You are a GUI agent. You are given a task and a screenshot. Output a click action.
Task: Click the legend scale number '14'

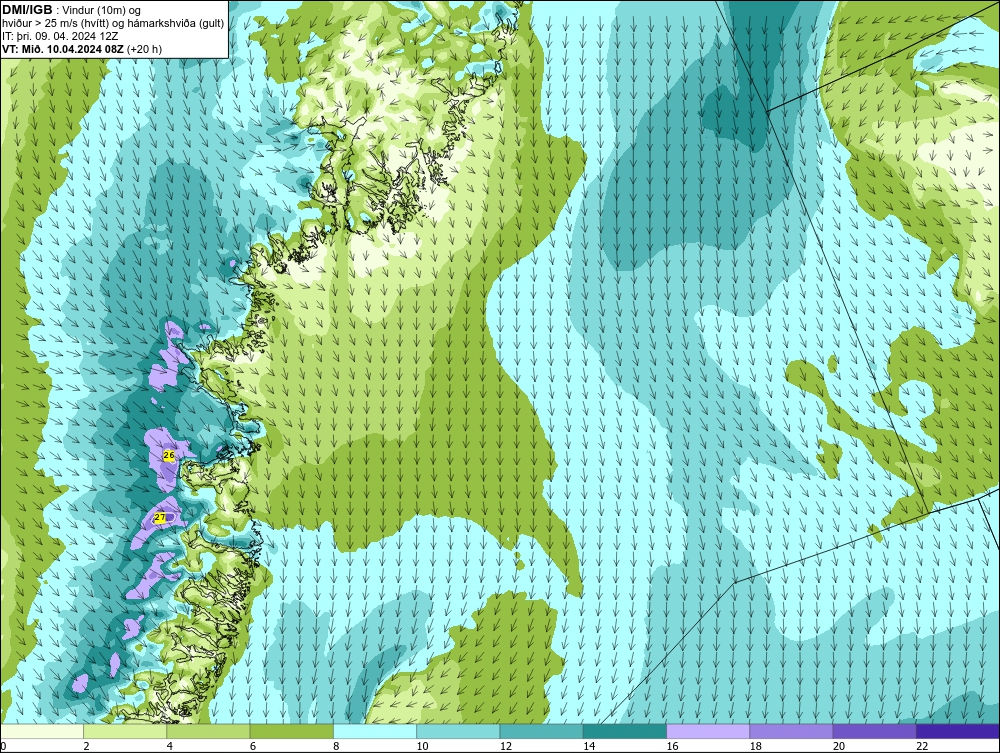coord(589,747)
